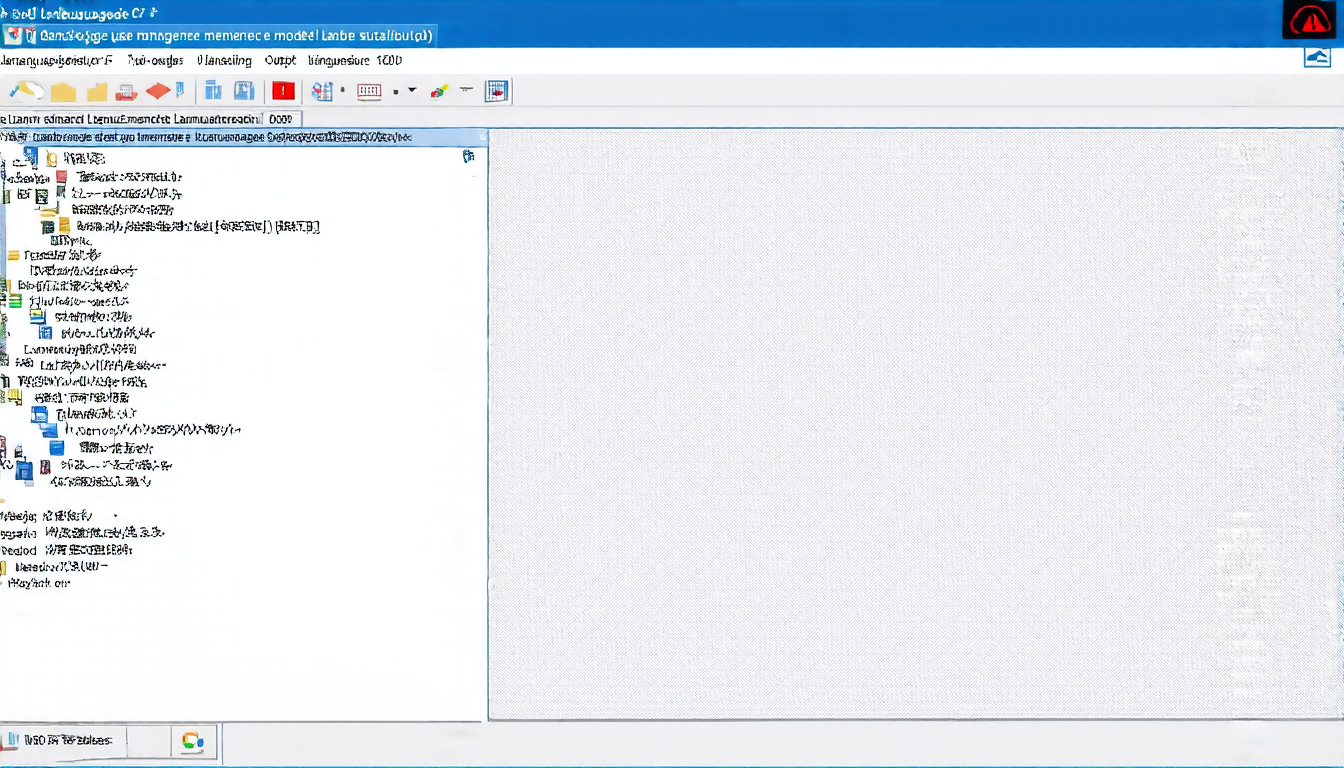
Task: Select the longest tree row with bracketed text
Action: [198, 226]
